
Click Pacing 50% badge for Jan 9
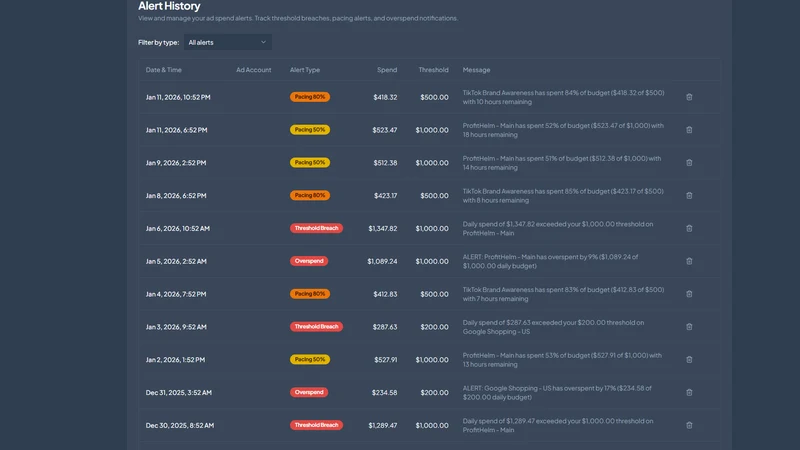pos(310,162)
